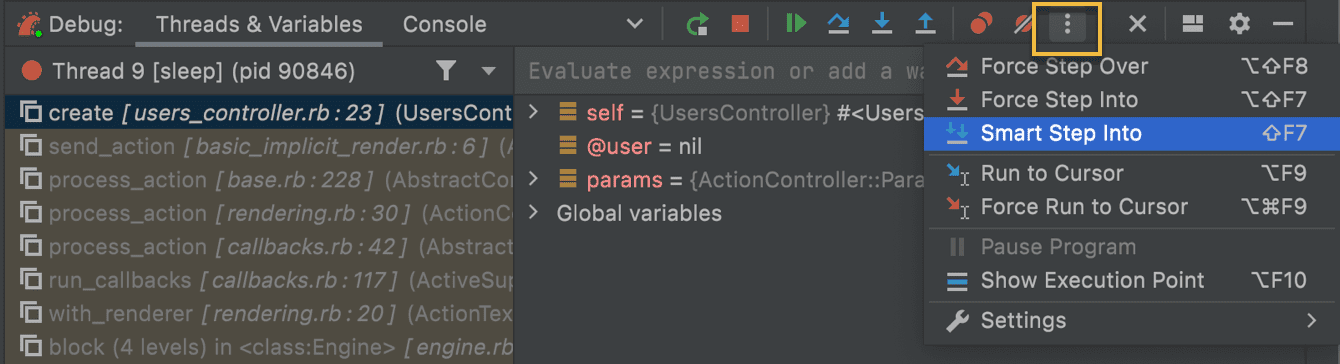1340x364 pixels.
Task: Click the Step Over toolbar icon
Action: pyautogui.click(x=838, y=24)
